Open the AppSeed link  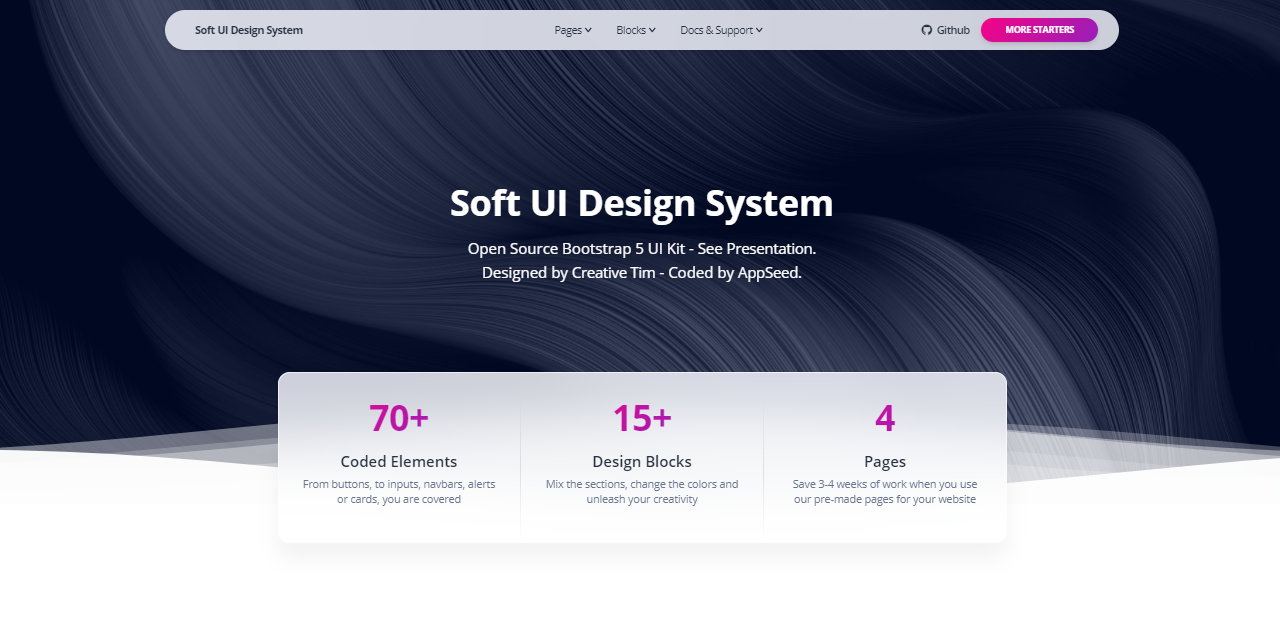click(x=768, y=272)
